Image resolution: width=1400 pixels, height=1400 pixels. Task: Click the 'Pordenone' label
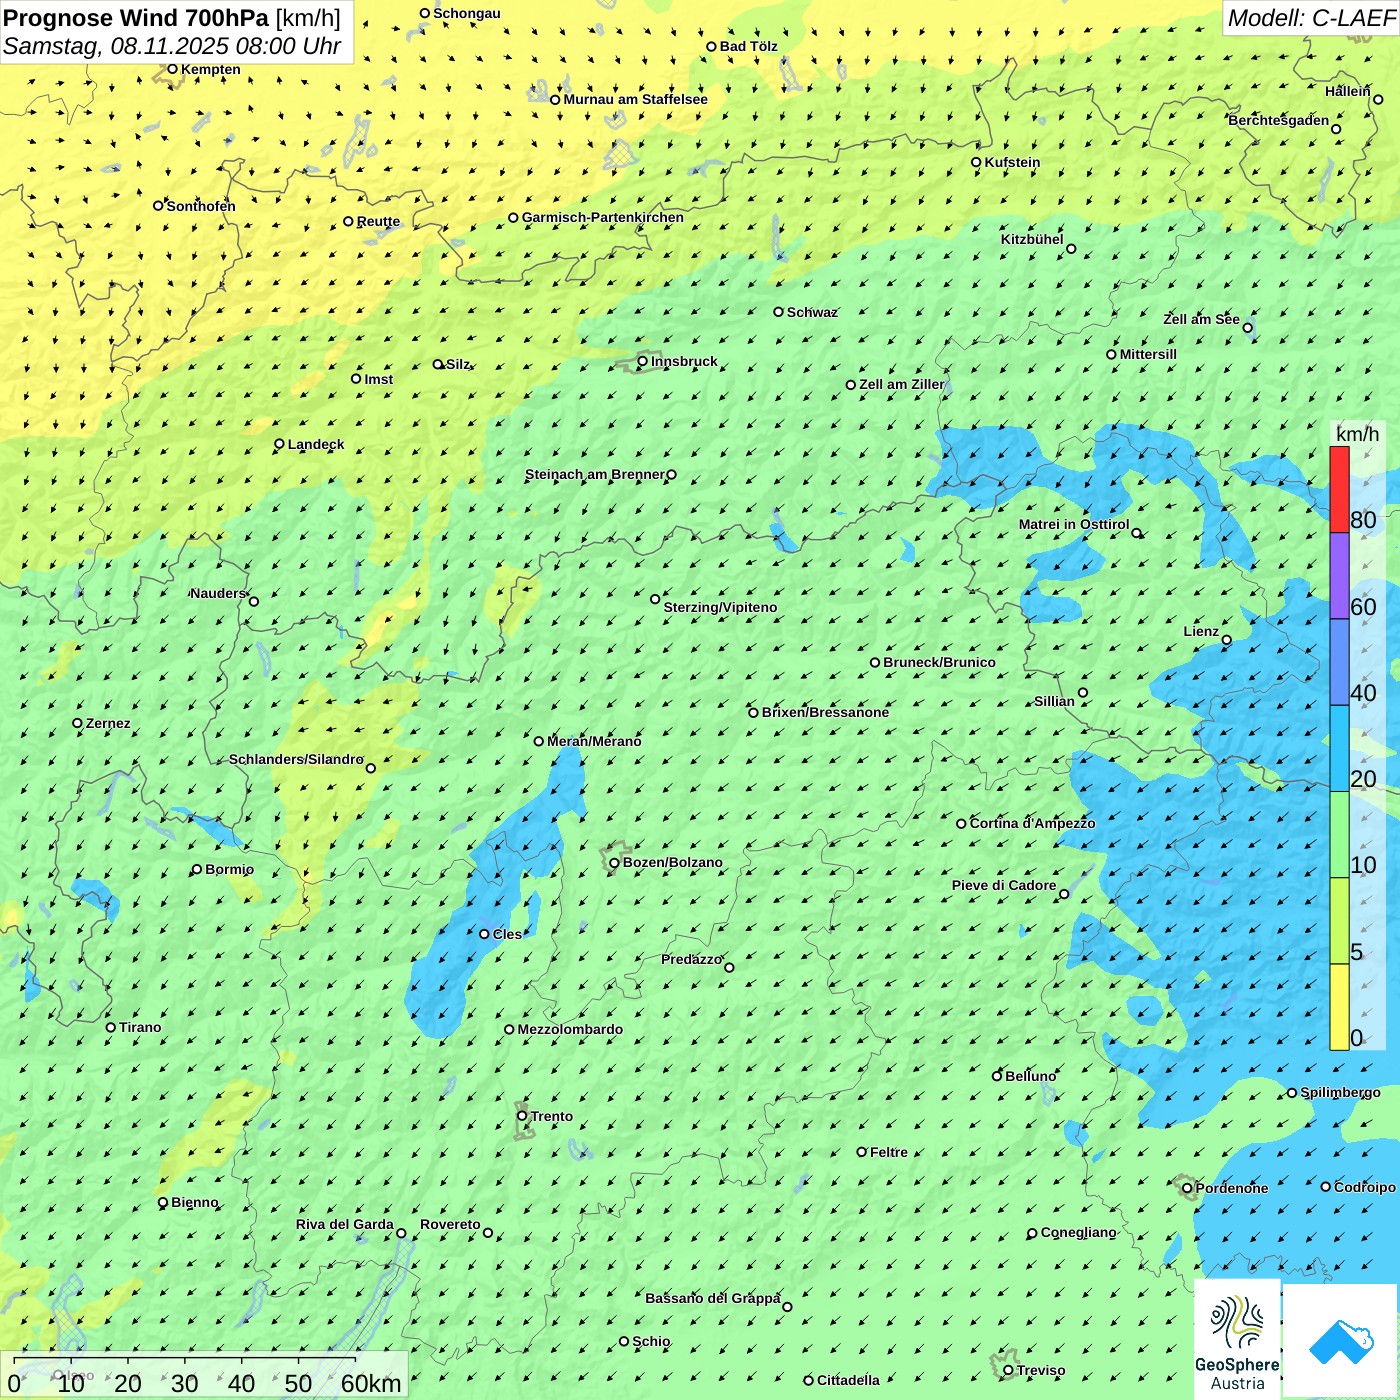coord(1232,1188)
